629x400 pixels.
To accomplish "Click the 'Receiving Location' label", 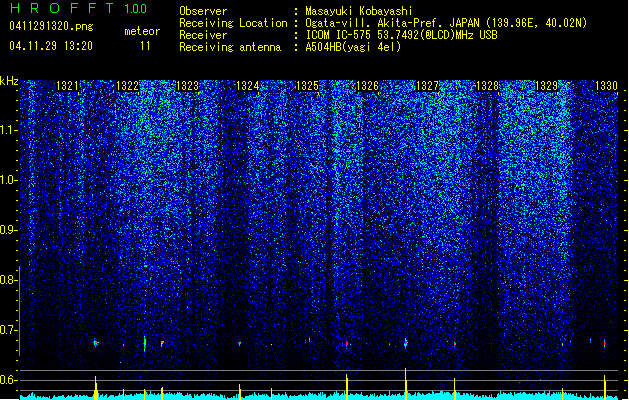I will (233, 23).
